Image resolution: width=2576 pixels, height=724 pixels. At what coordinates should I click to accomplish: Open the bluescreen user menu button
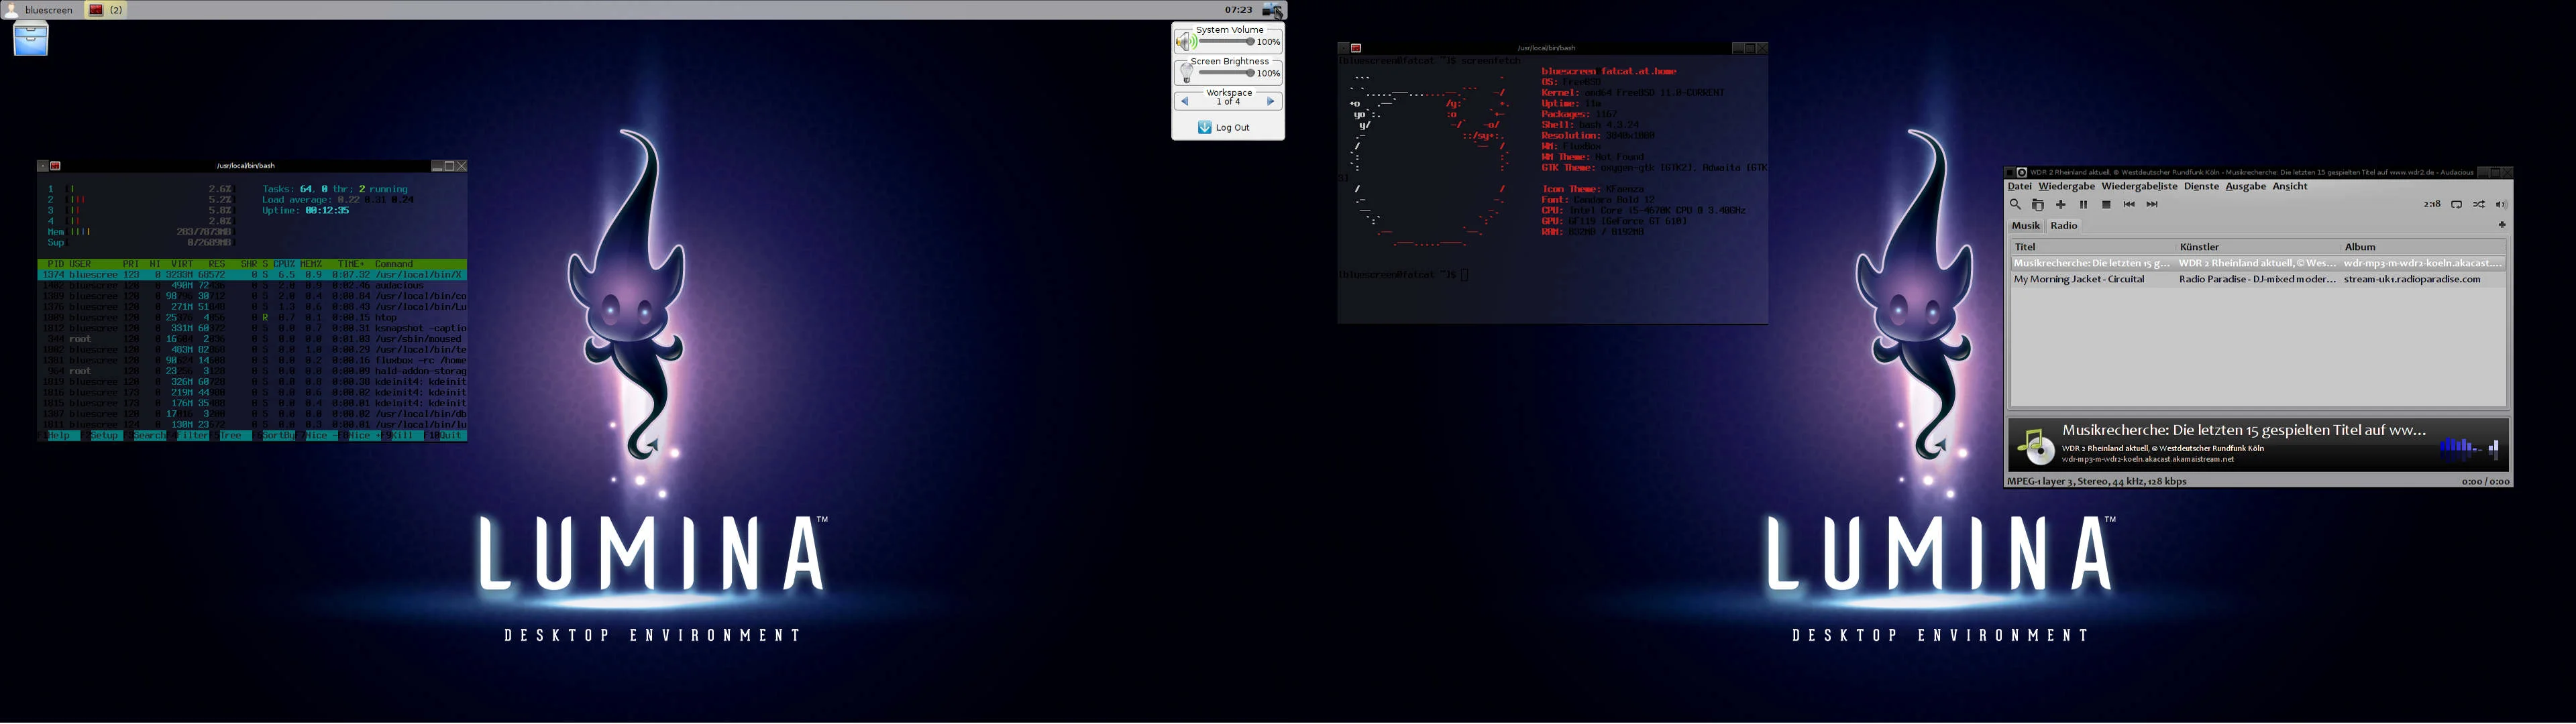click(40, 10)
